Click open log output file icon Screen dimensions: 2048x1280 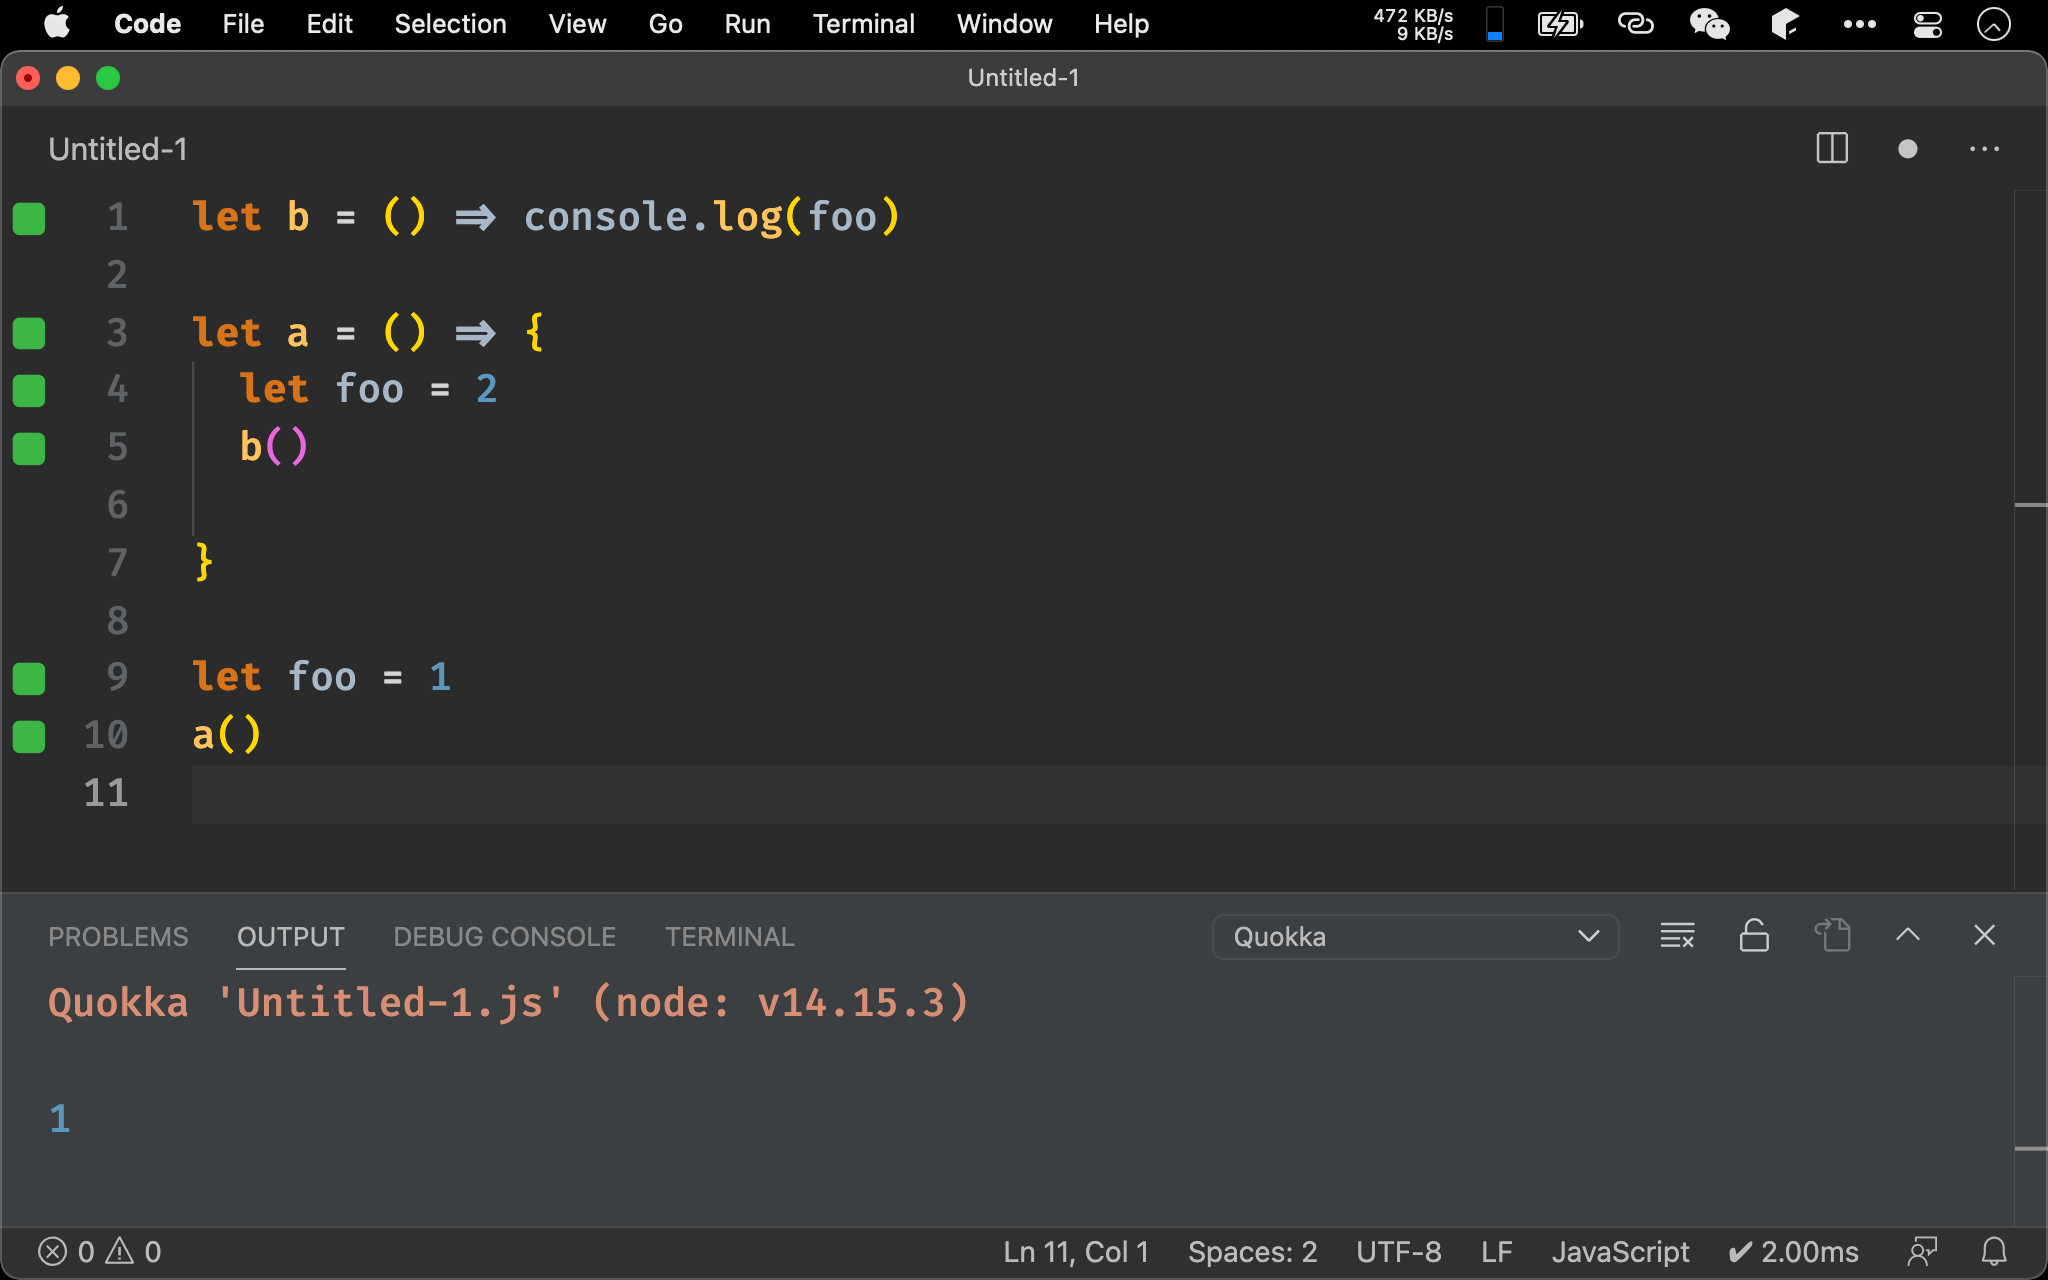click(x=1832, y=936)
